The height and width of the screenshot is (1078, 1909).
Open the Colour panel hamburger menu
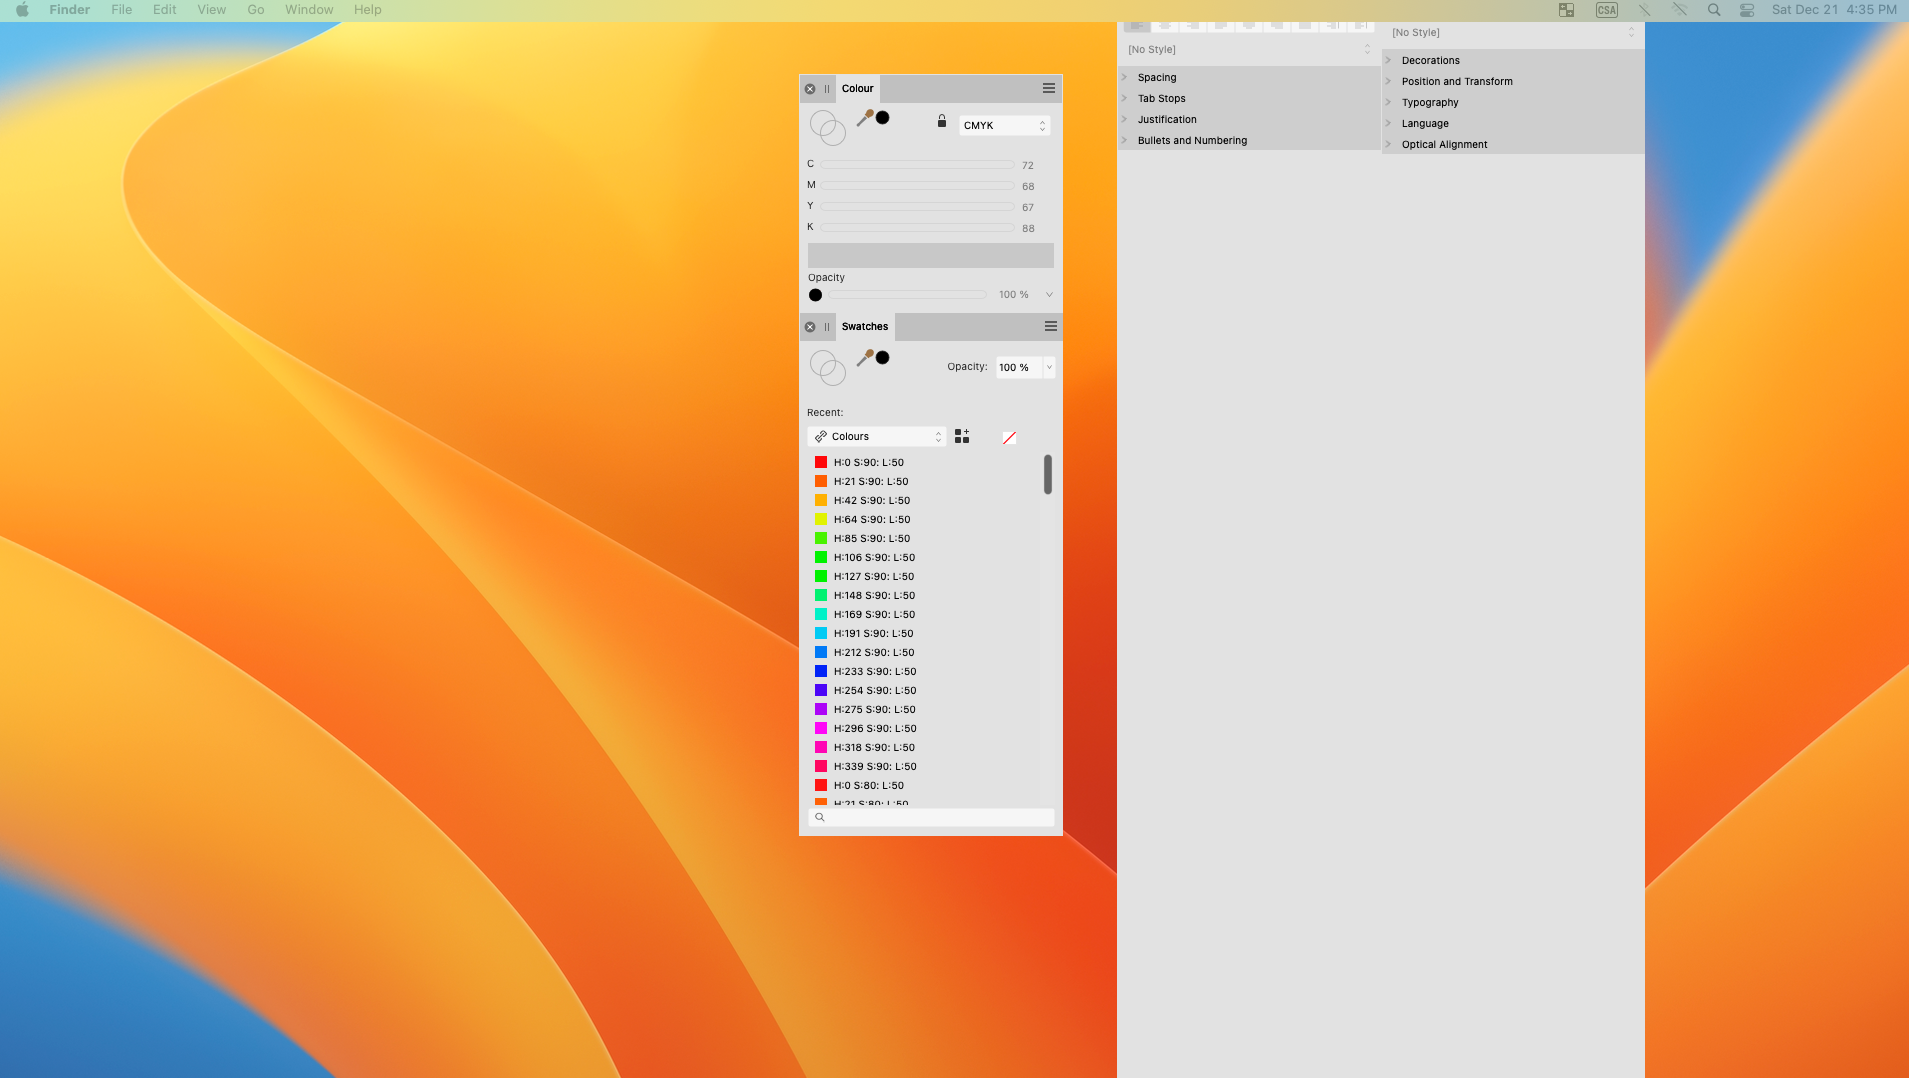click(1049, 88)
